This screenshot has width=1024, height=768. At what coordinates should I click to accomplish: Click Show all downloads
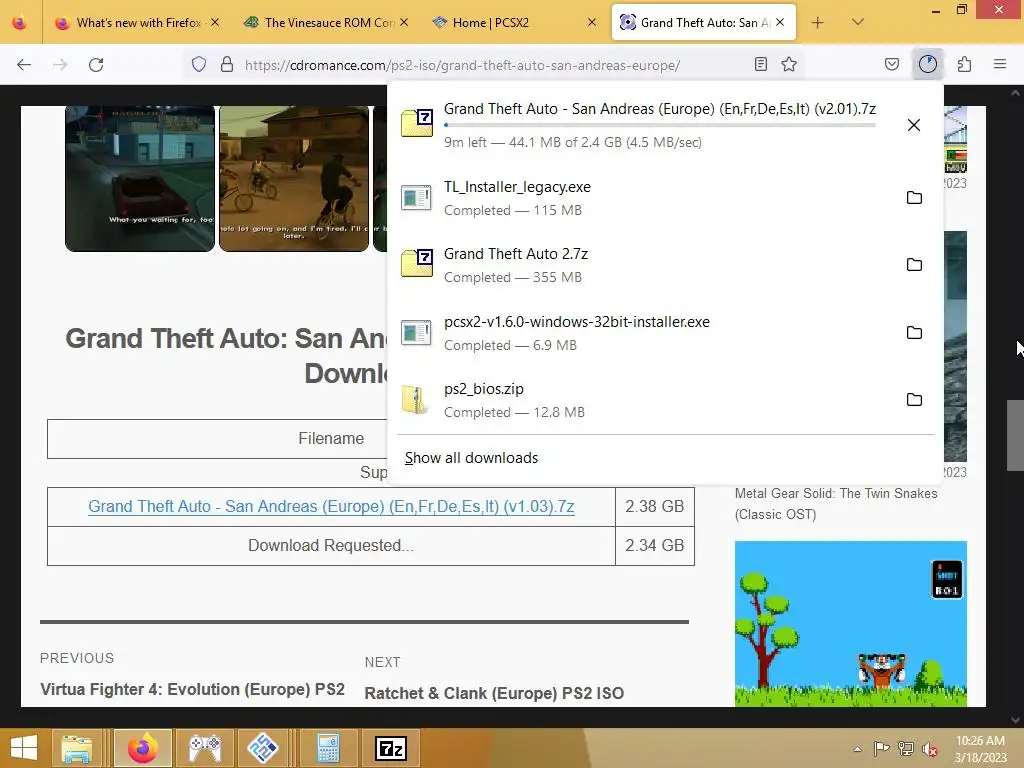[471, 458]
